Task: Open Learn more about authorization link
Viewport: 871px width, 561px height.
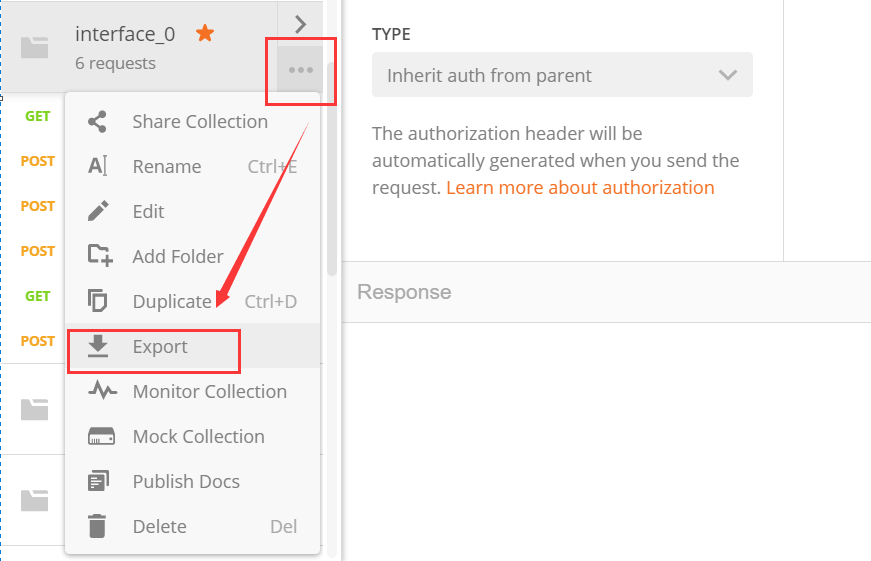Action: [x=580, y=188]
